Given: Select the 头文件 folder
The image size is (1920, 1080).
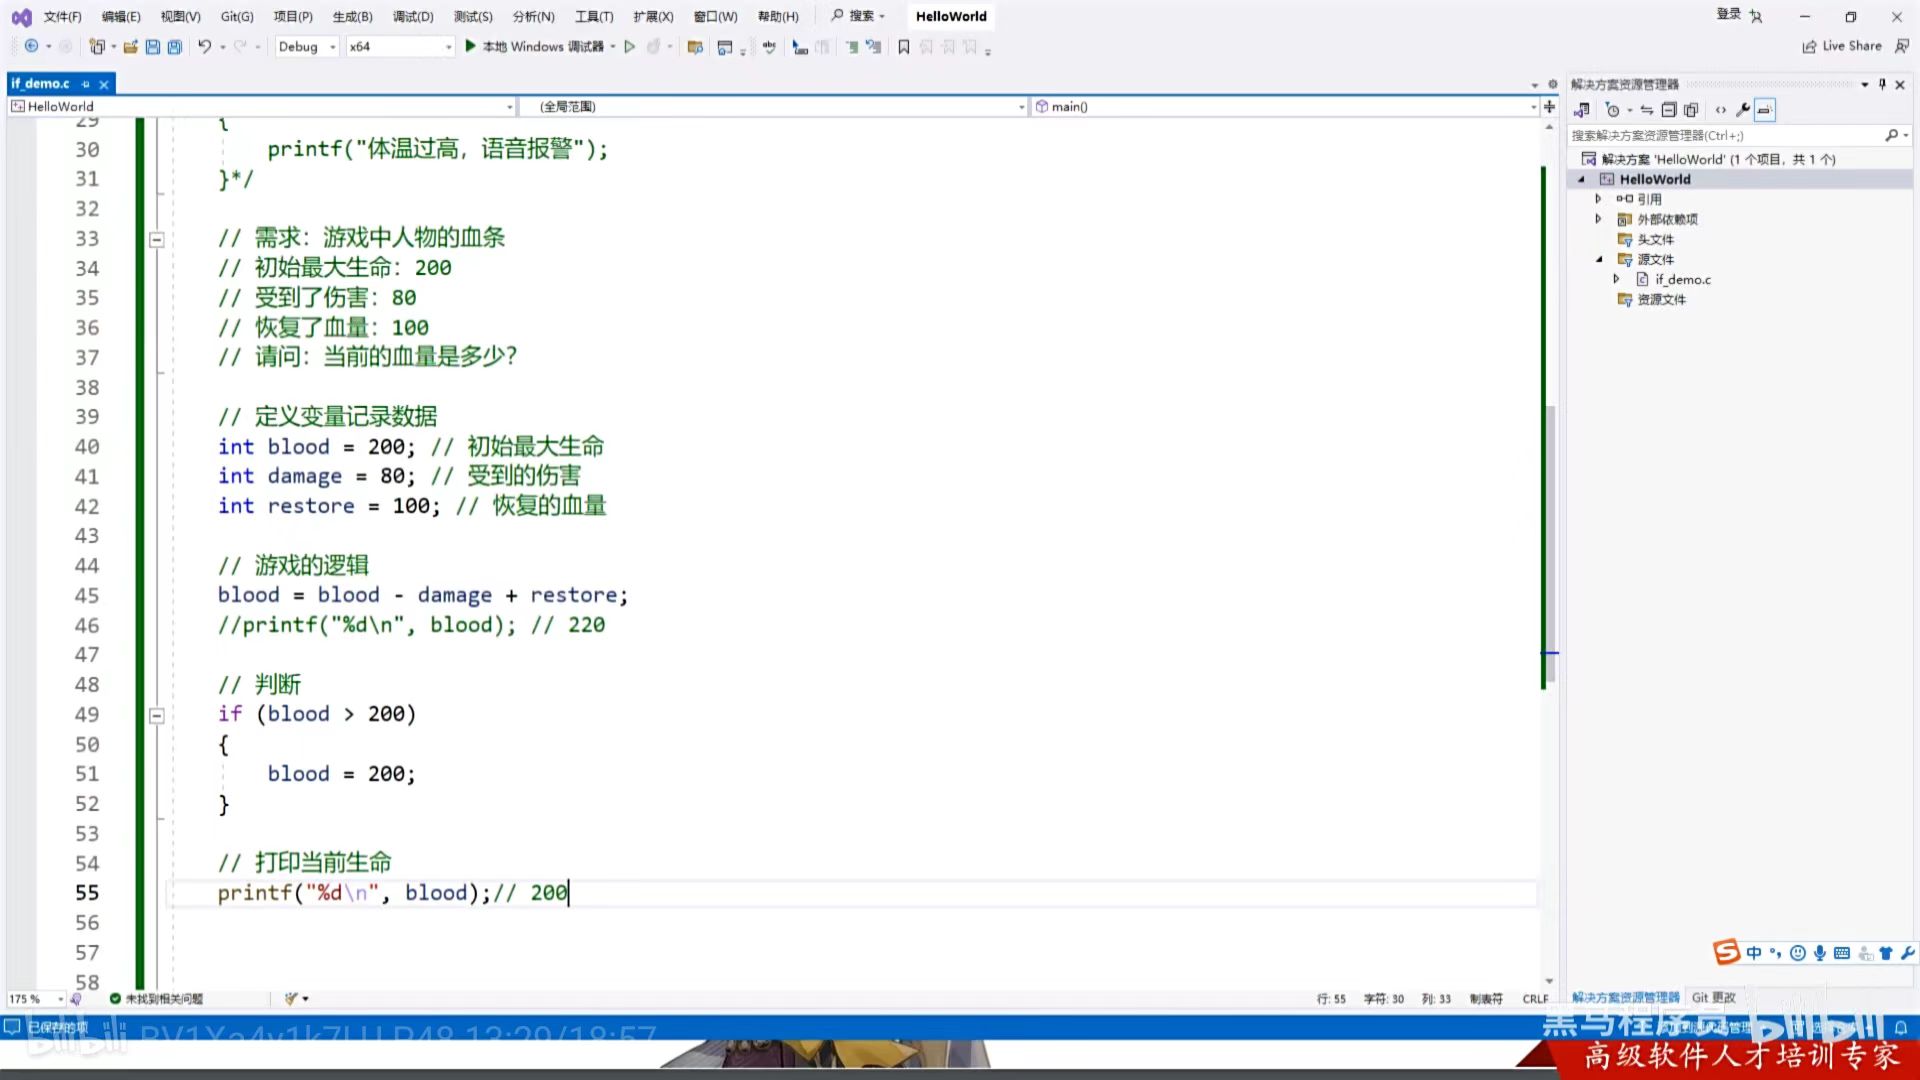Looking at the screenshot, I should (1655, 239).
